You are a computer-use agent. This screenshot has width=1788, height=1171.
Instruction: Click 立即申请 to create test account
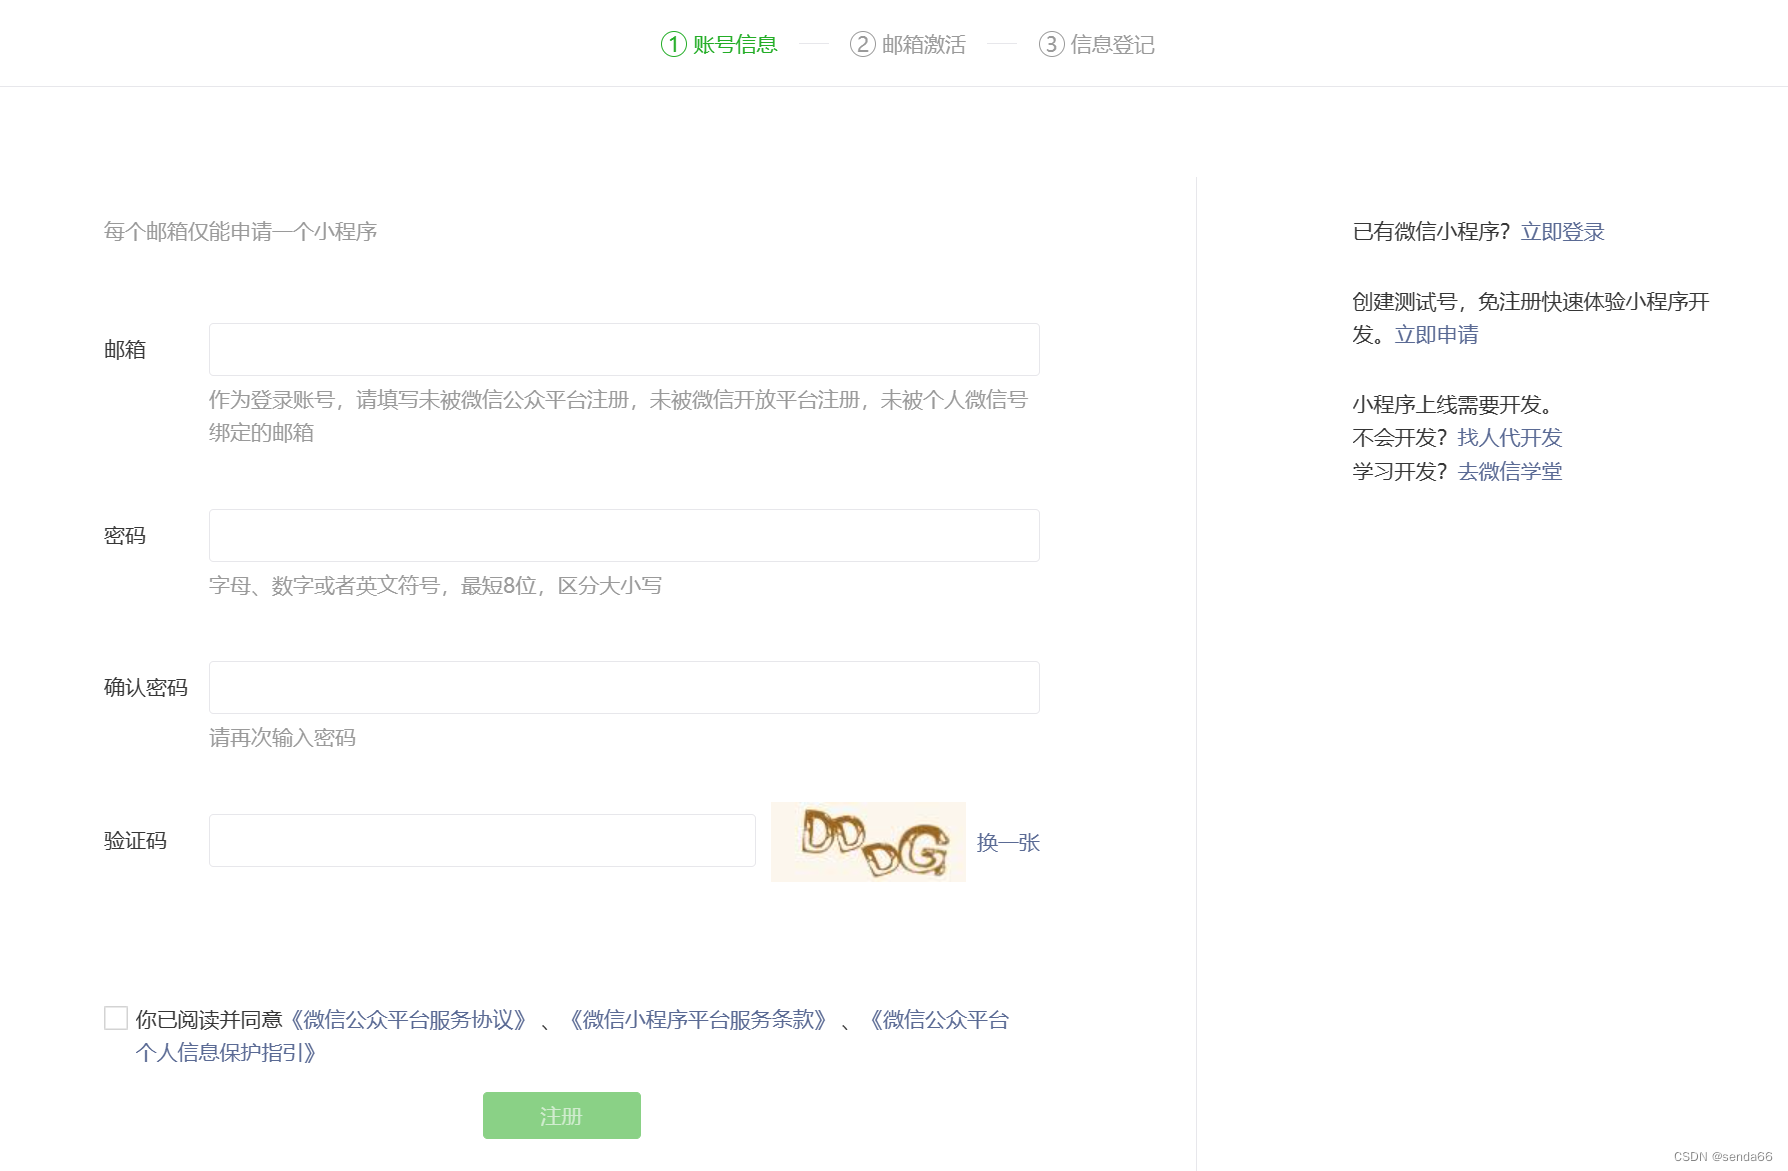click(x=1437, y=335)
